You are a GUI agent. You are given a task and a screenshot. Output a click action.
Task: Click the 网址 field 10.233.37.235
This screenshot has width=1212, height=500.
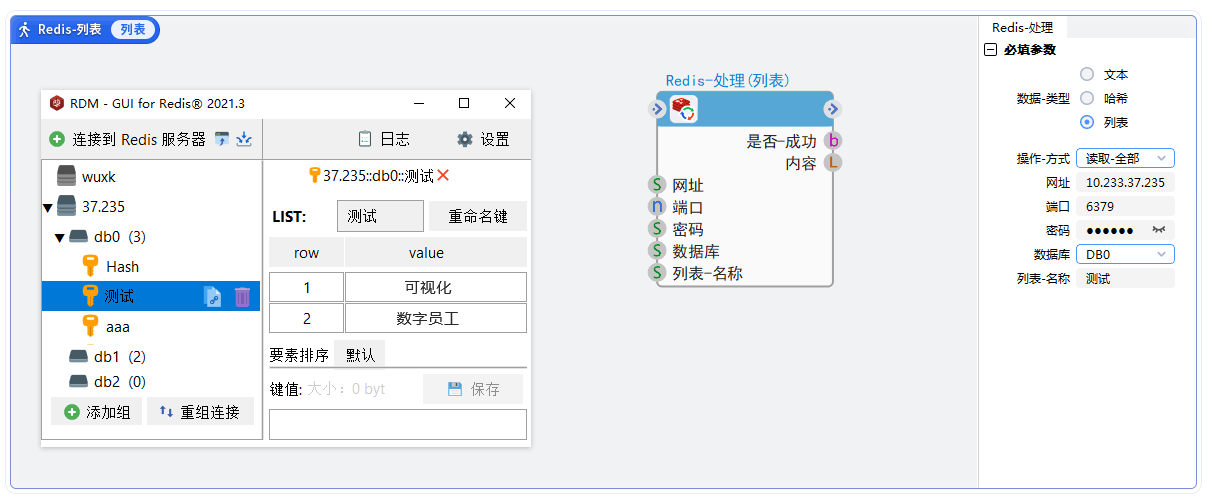pyautogui.click(x=1125, y=183)
